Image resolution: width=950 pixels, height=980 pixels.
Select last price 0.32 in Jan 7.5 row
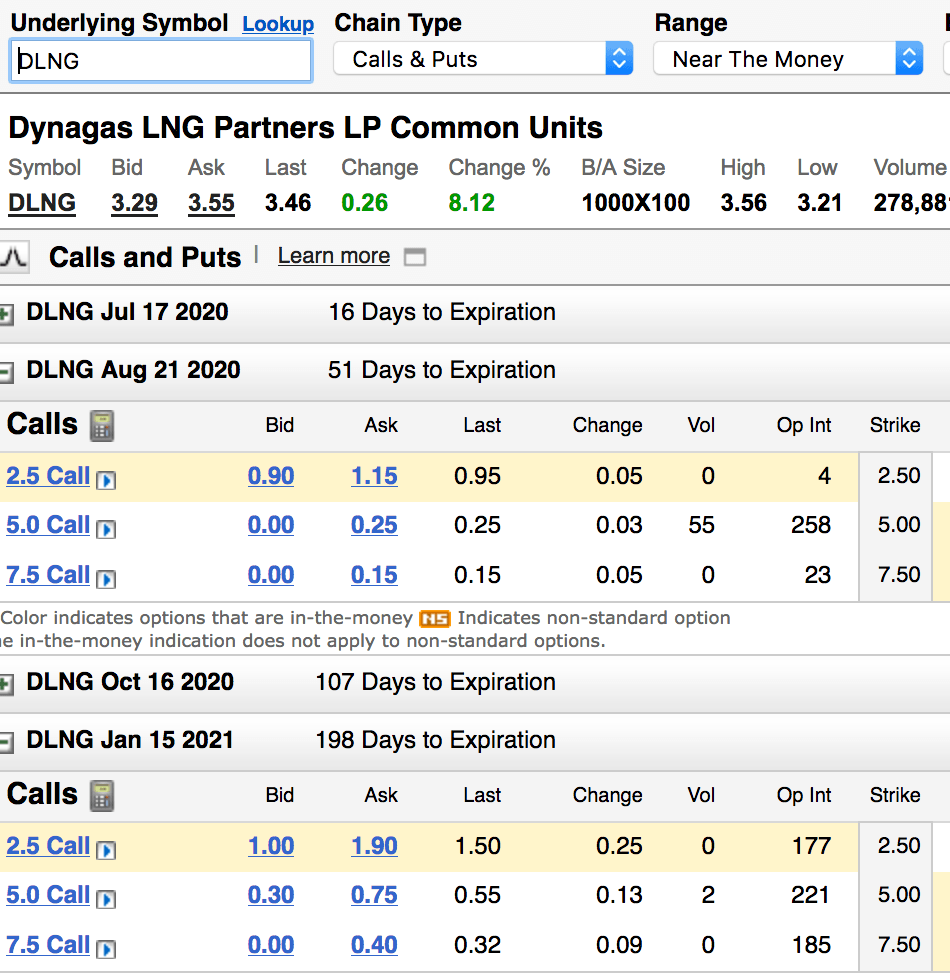pyautogui.click(x=478, y=945)
